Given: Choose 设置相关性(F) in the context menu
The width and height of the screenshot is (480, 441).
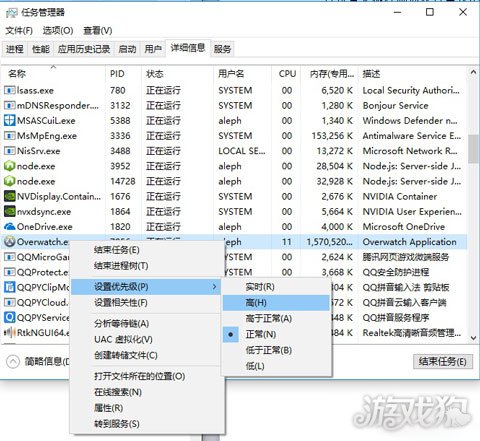Looking at the screenshot, I should (x=147, y=303).
